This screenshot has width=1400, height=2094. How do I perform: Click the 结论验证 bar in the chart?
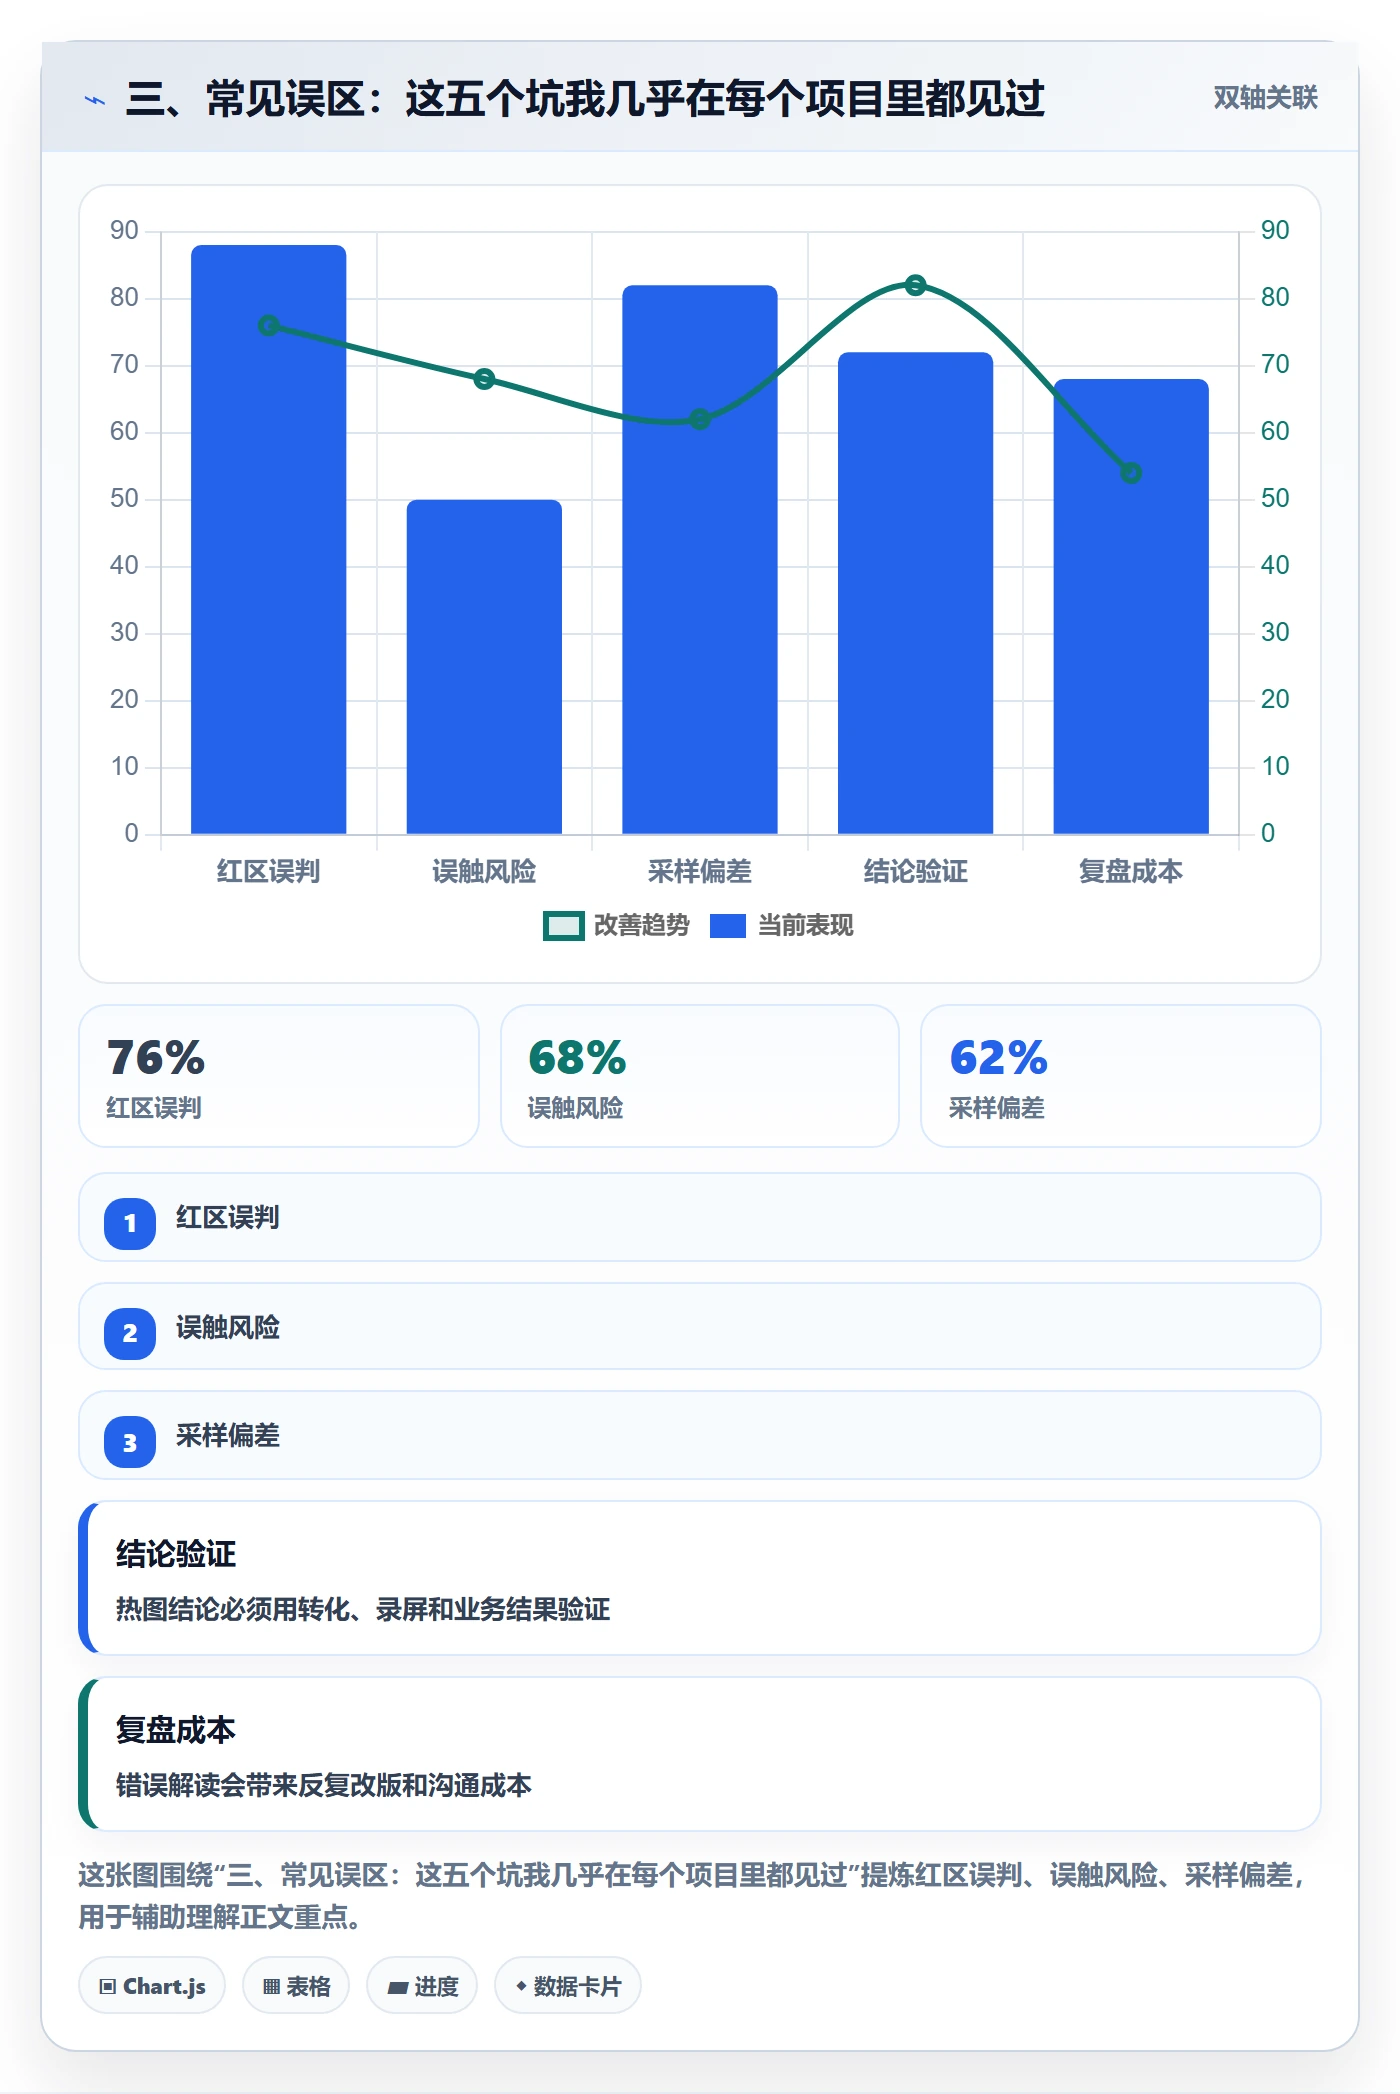[x=915, y=593]
